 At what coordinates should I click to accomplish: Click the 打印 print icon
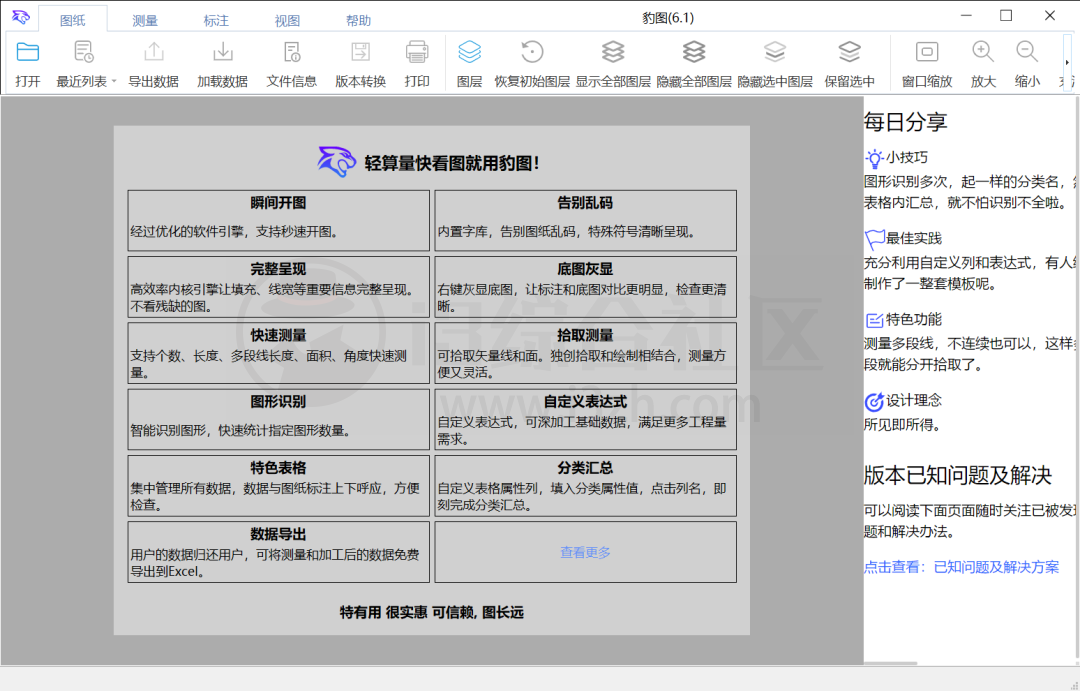click(x=417, y=52)
